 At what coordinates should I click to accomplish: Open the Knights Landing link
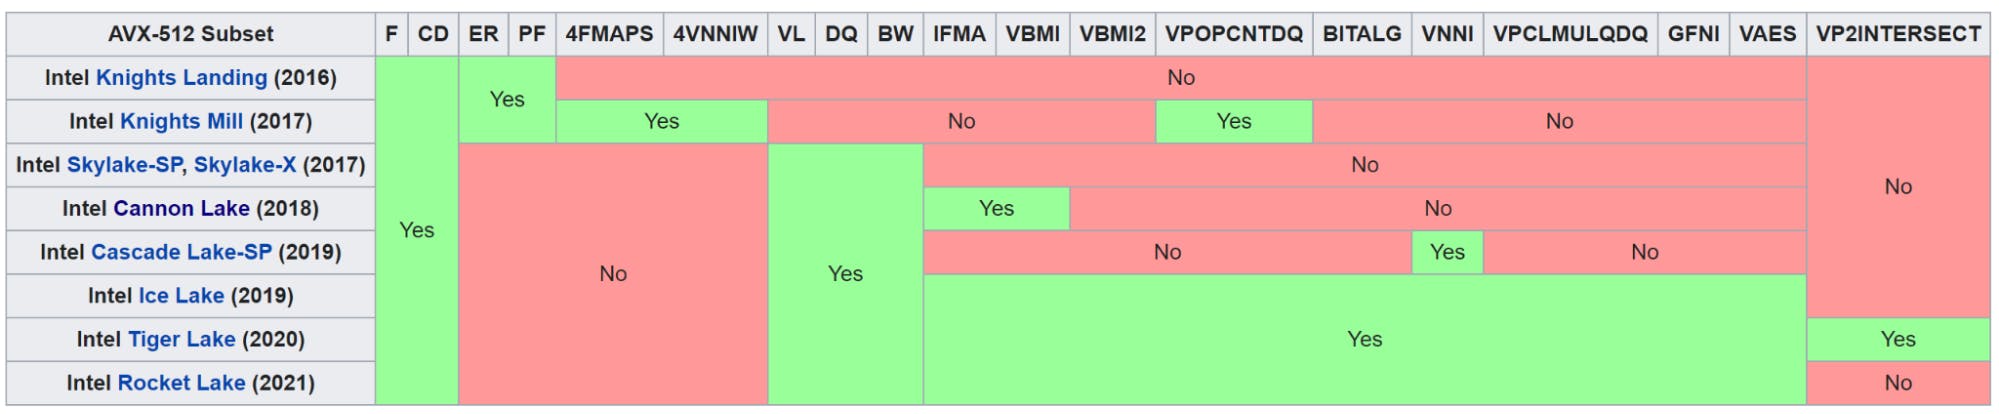(182, 78)
